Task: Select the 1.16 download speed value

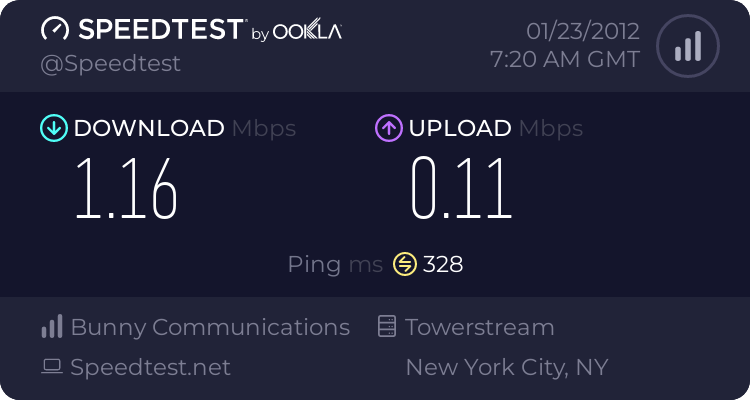Action: point(126,190)
